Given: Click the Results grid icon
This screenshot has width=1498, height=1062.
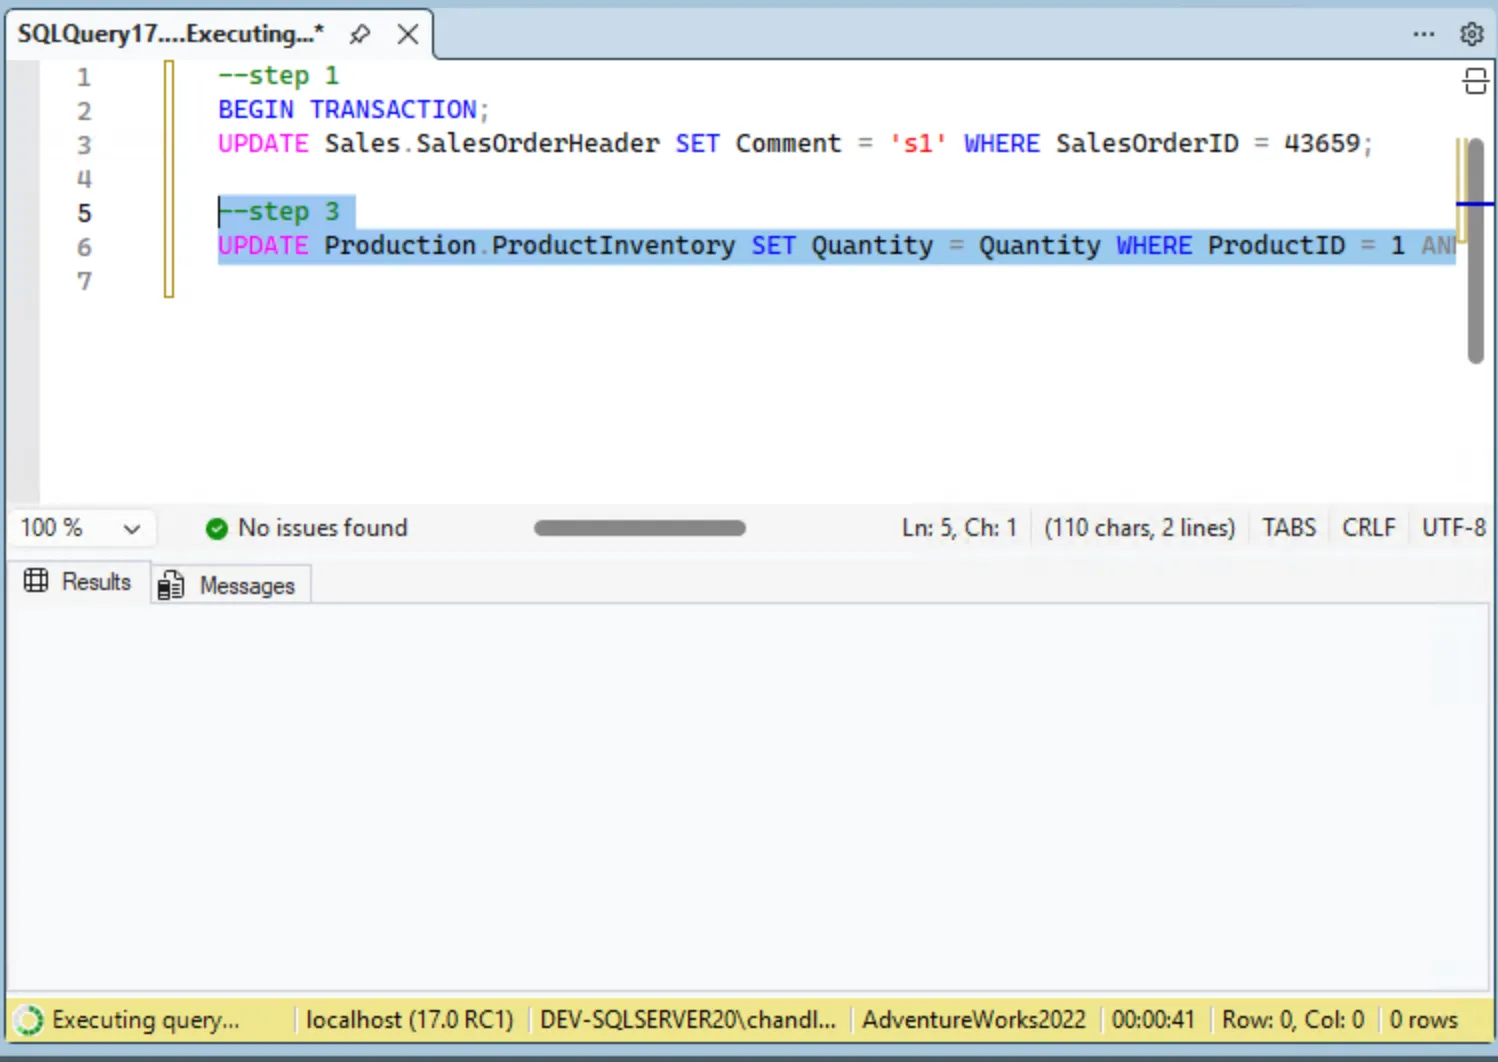Looking at the screenshot, I should (36, 581).
